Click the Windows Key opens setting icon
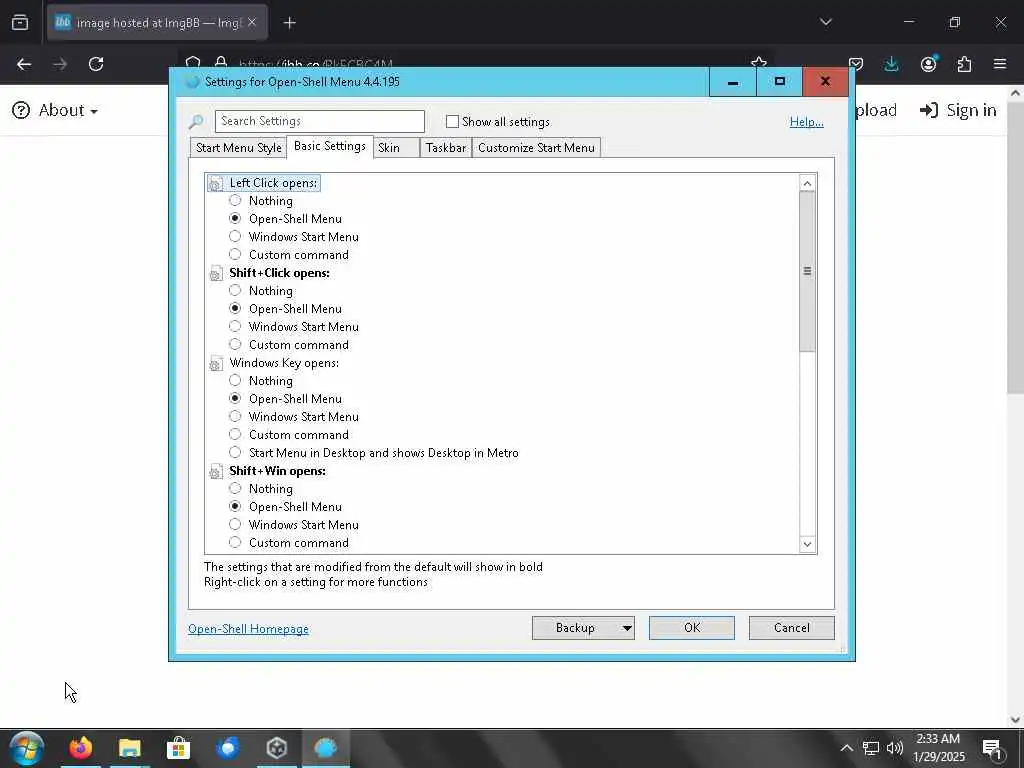 coord(216,364)
